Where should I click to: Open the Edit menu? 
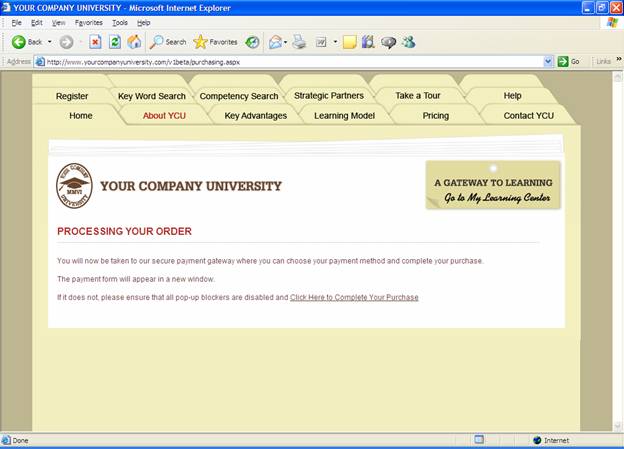pyautogui.click(x=37, y=23)
